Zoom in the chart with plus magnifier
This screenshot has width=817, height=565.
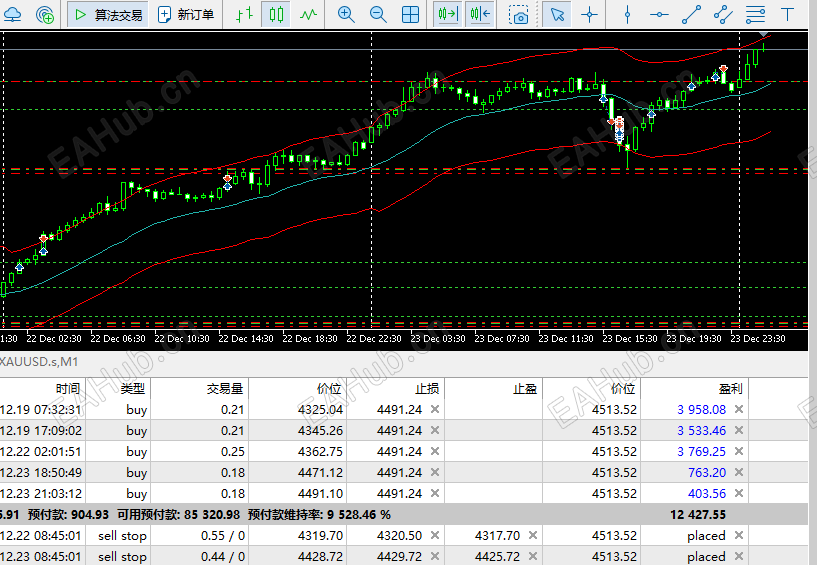tap(346, 14)
